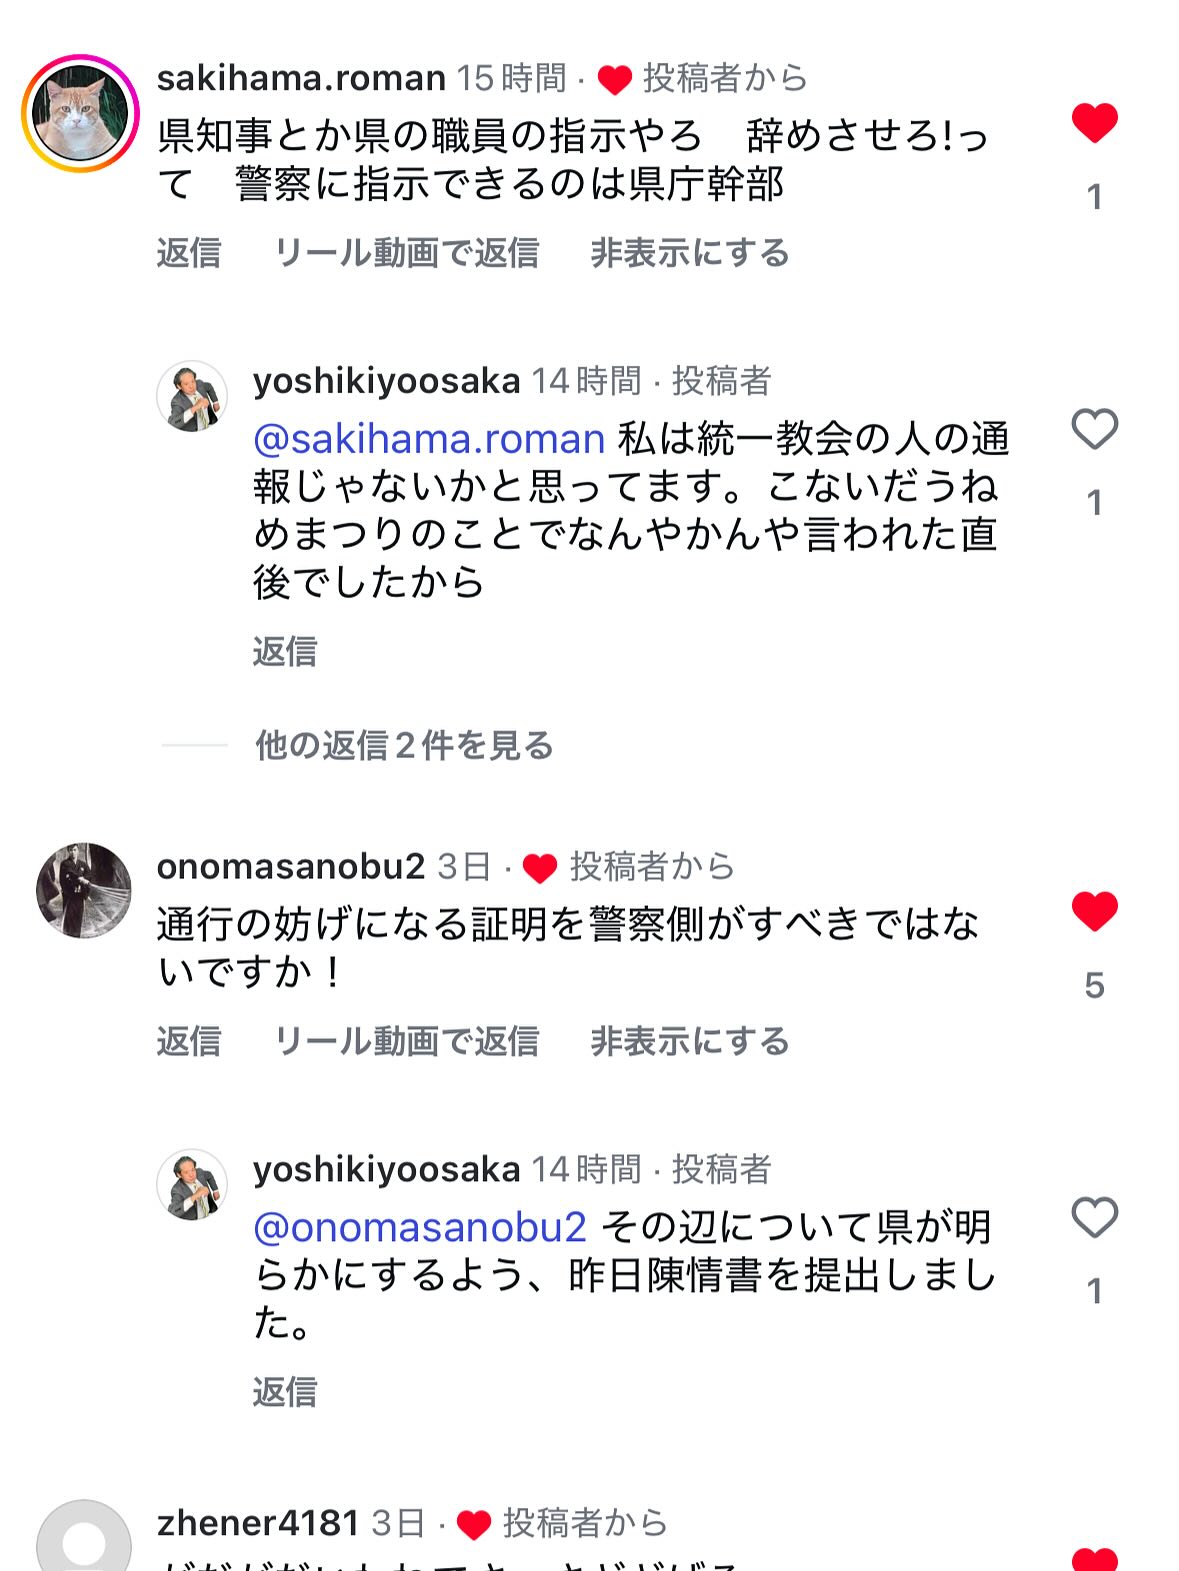This screenshot has height=1571, width=1179.
Task: Reply to sakihama.roman's comment via 返信
Action: [x=188, y=253]
